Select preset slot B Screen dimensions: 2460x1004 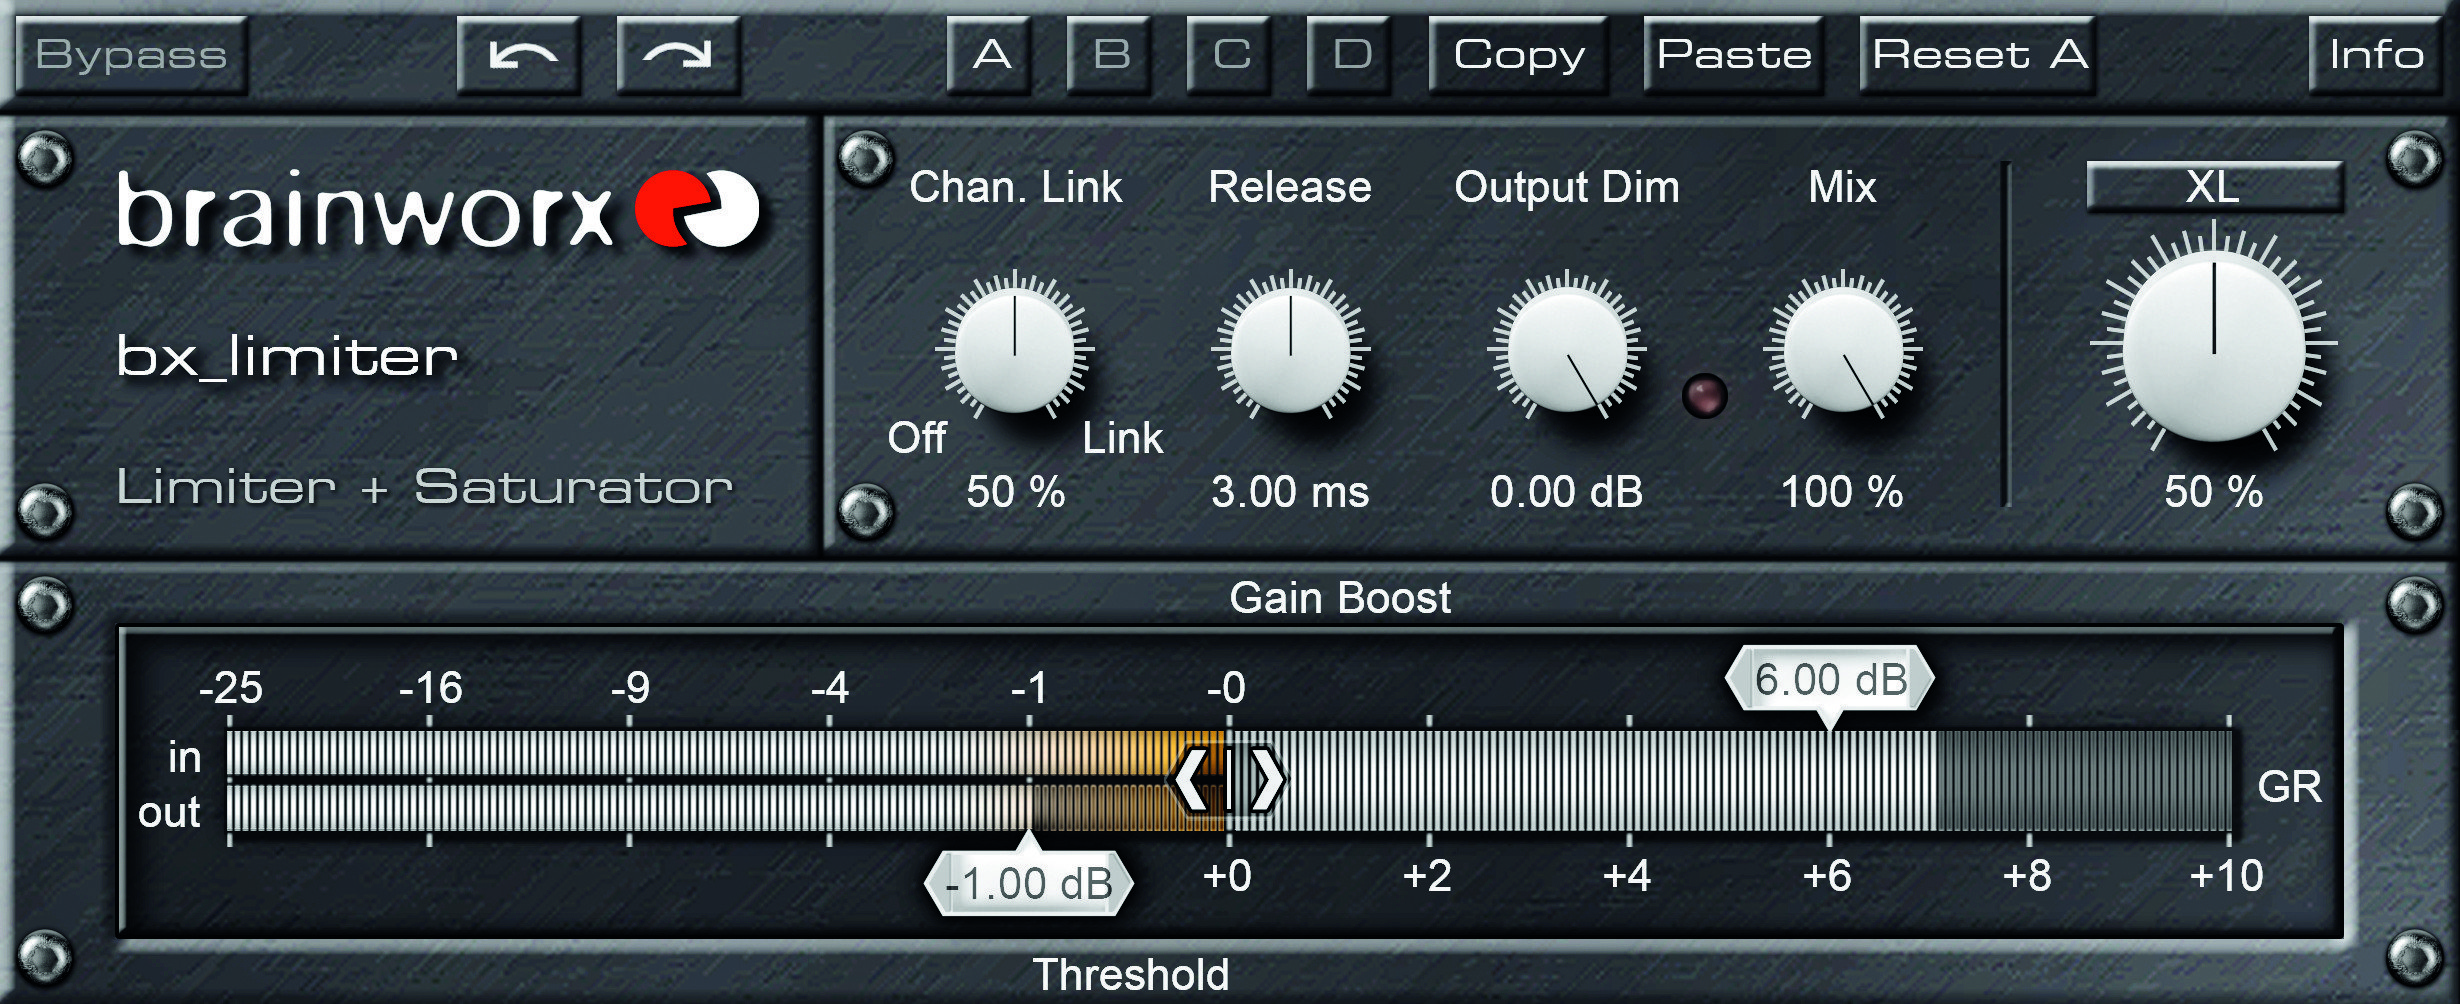pos(1110,55)
